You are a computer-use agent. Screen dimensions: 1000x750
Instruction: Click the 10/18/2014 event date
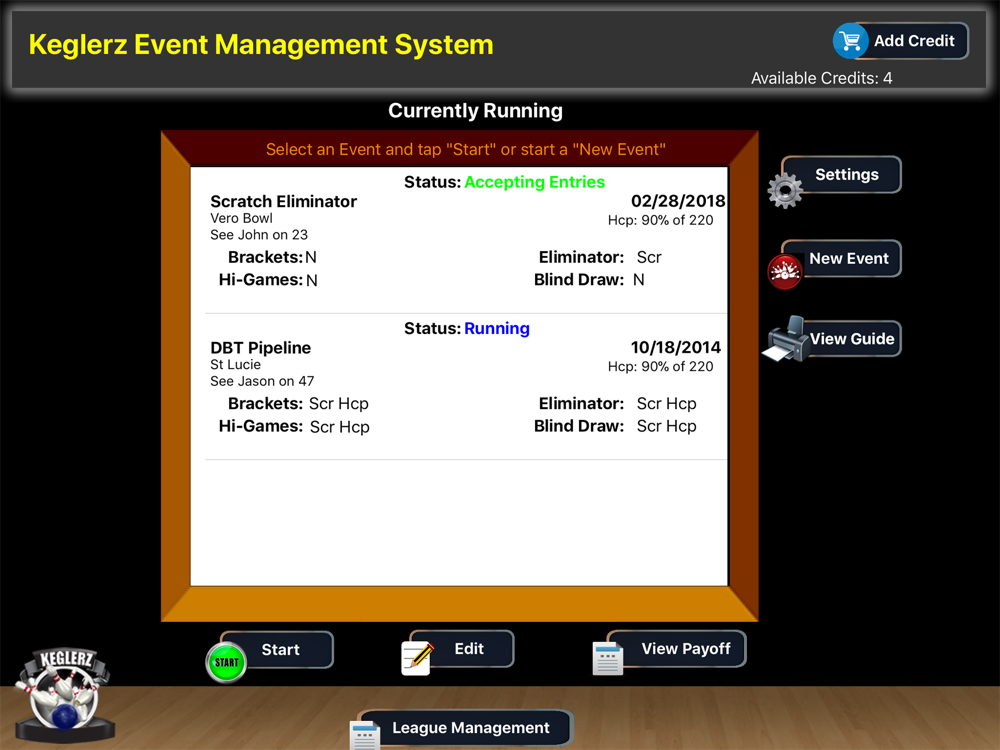coord(675,348)
